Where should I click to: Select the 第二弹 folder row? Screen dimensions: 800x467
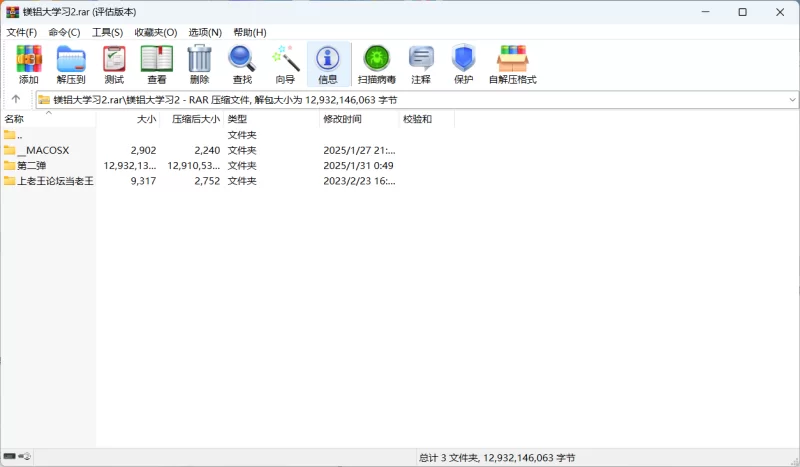31,166
